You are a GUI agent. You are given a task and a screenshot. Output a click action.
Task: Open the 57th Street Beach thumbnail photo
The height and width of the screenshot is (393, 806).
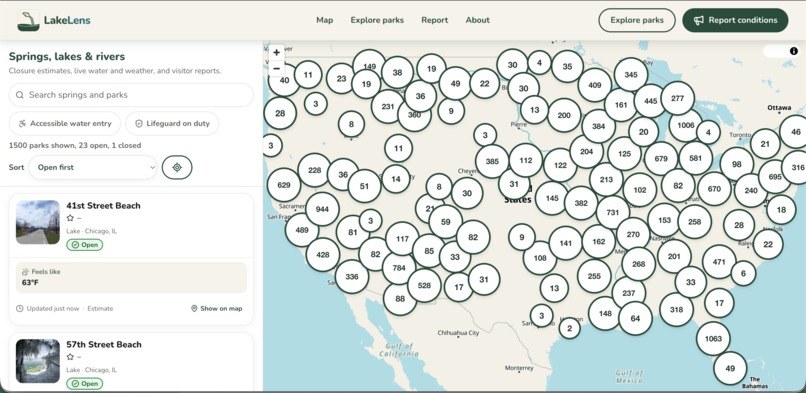38,361
